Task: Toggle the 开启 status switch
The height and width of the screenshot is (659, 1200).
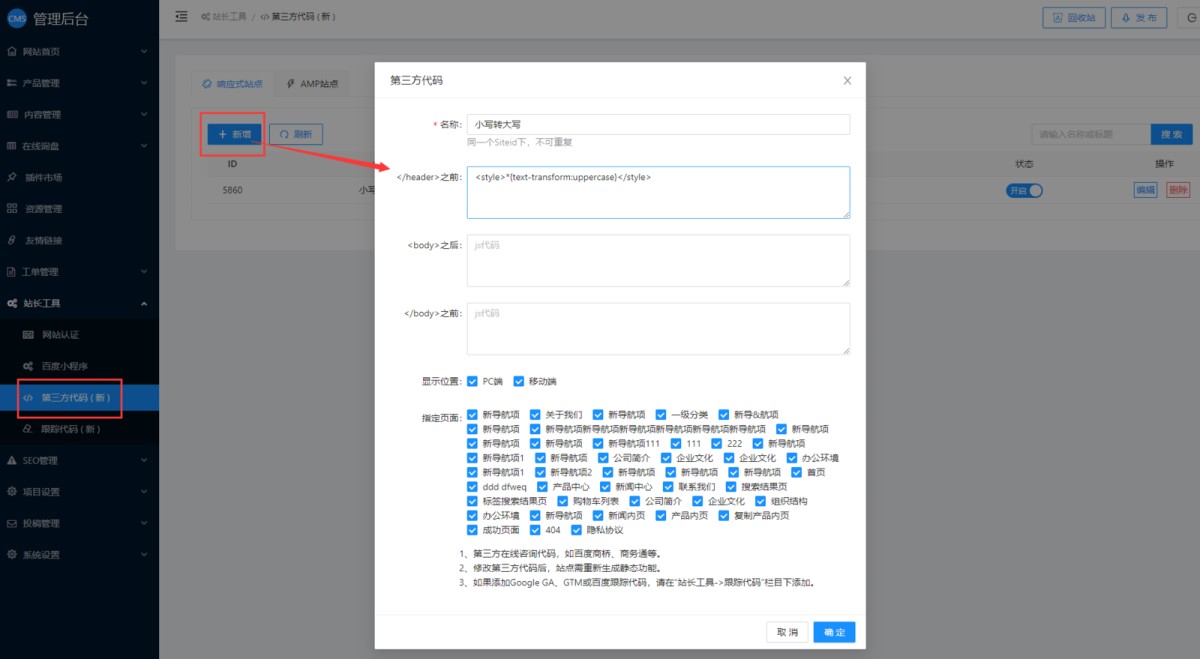Action: (x=1024, y=190)
